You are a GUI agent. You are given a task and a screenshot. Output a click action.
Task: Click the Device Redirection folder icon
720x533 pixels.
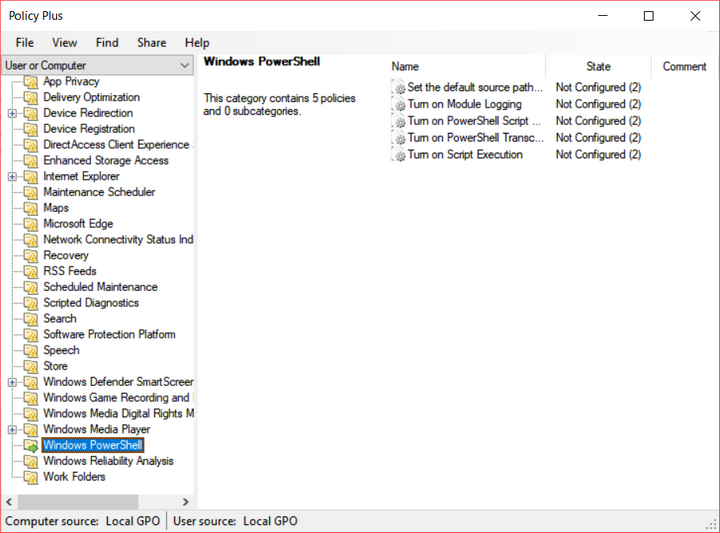click(x=31, y=113)
